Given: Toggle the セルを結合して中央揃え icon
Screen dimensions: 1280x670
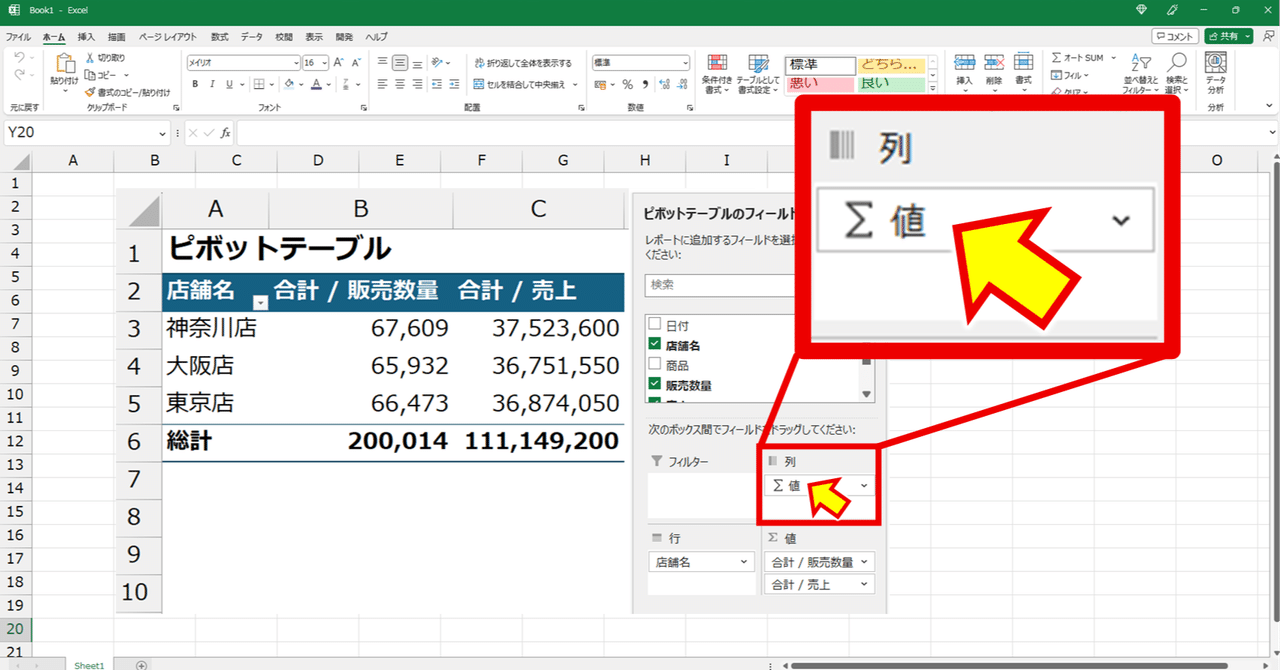Looking at the screenshot, I should pyautogui.click(x=478, y=84).
